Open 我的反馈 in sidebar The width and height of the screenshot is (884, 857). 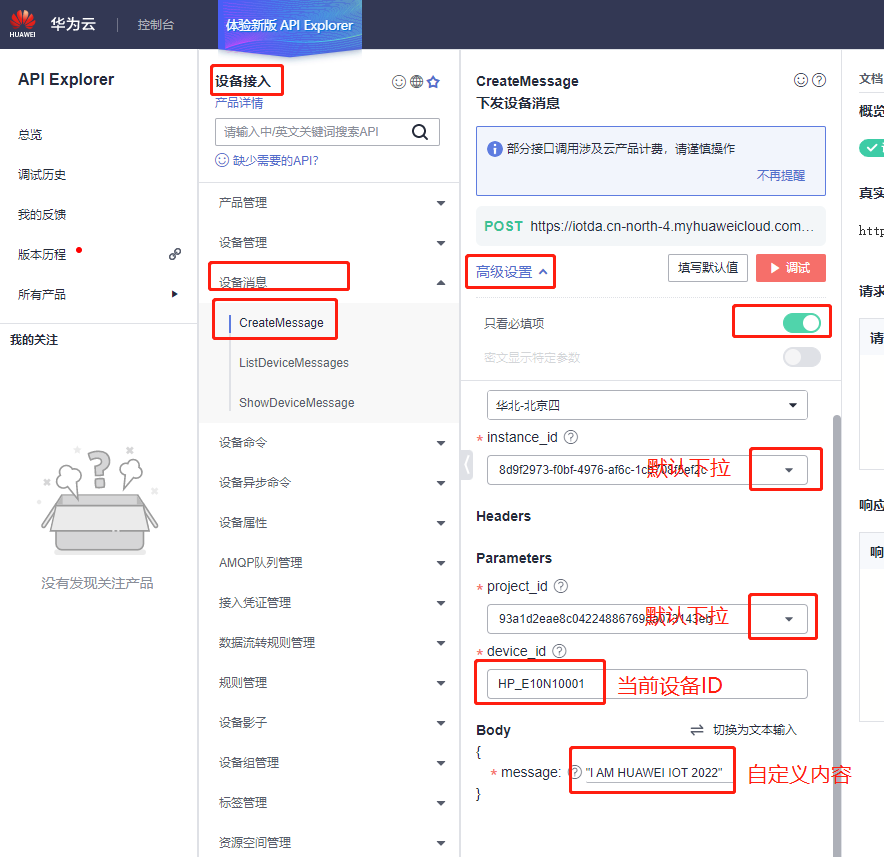[42, 215]
